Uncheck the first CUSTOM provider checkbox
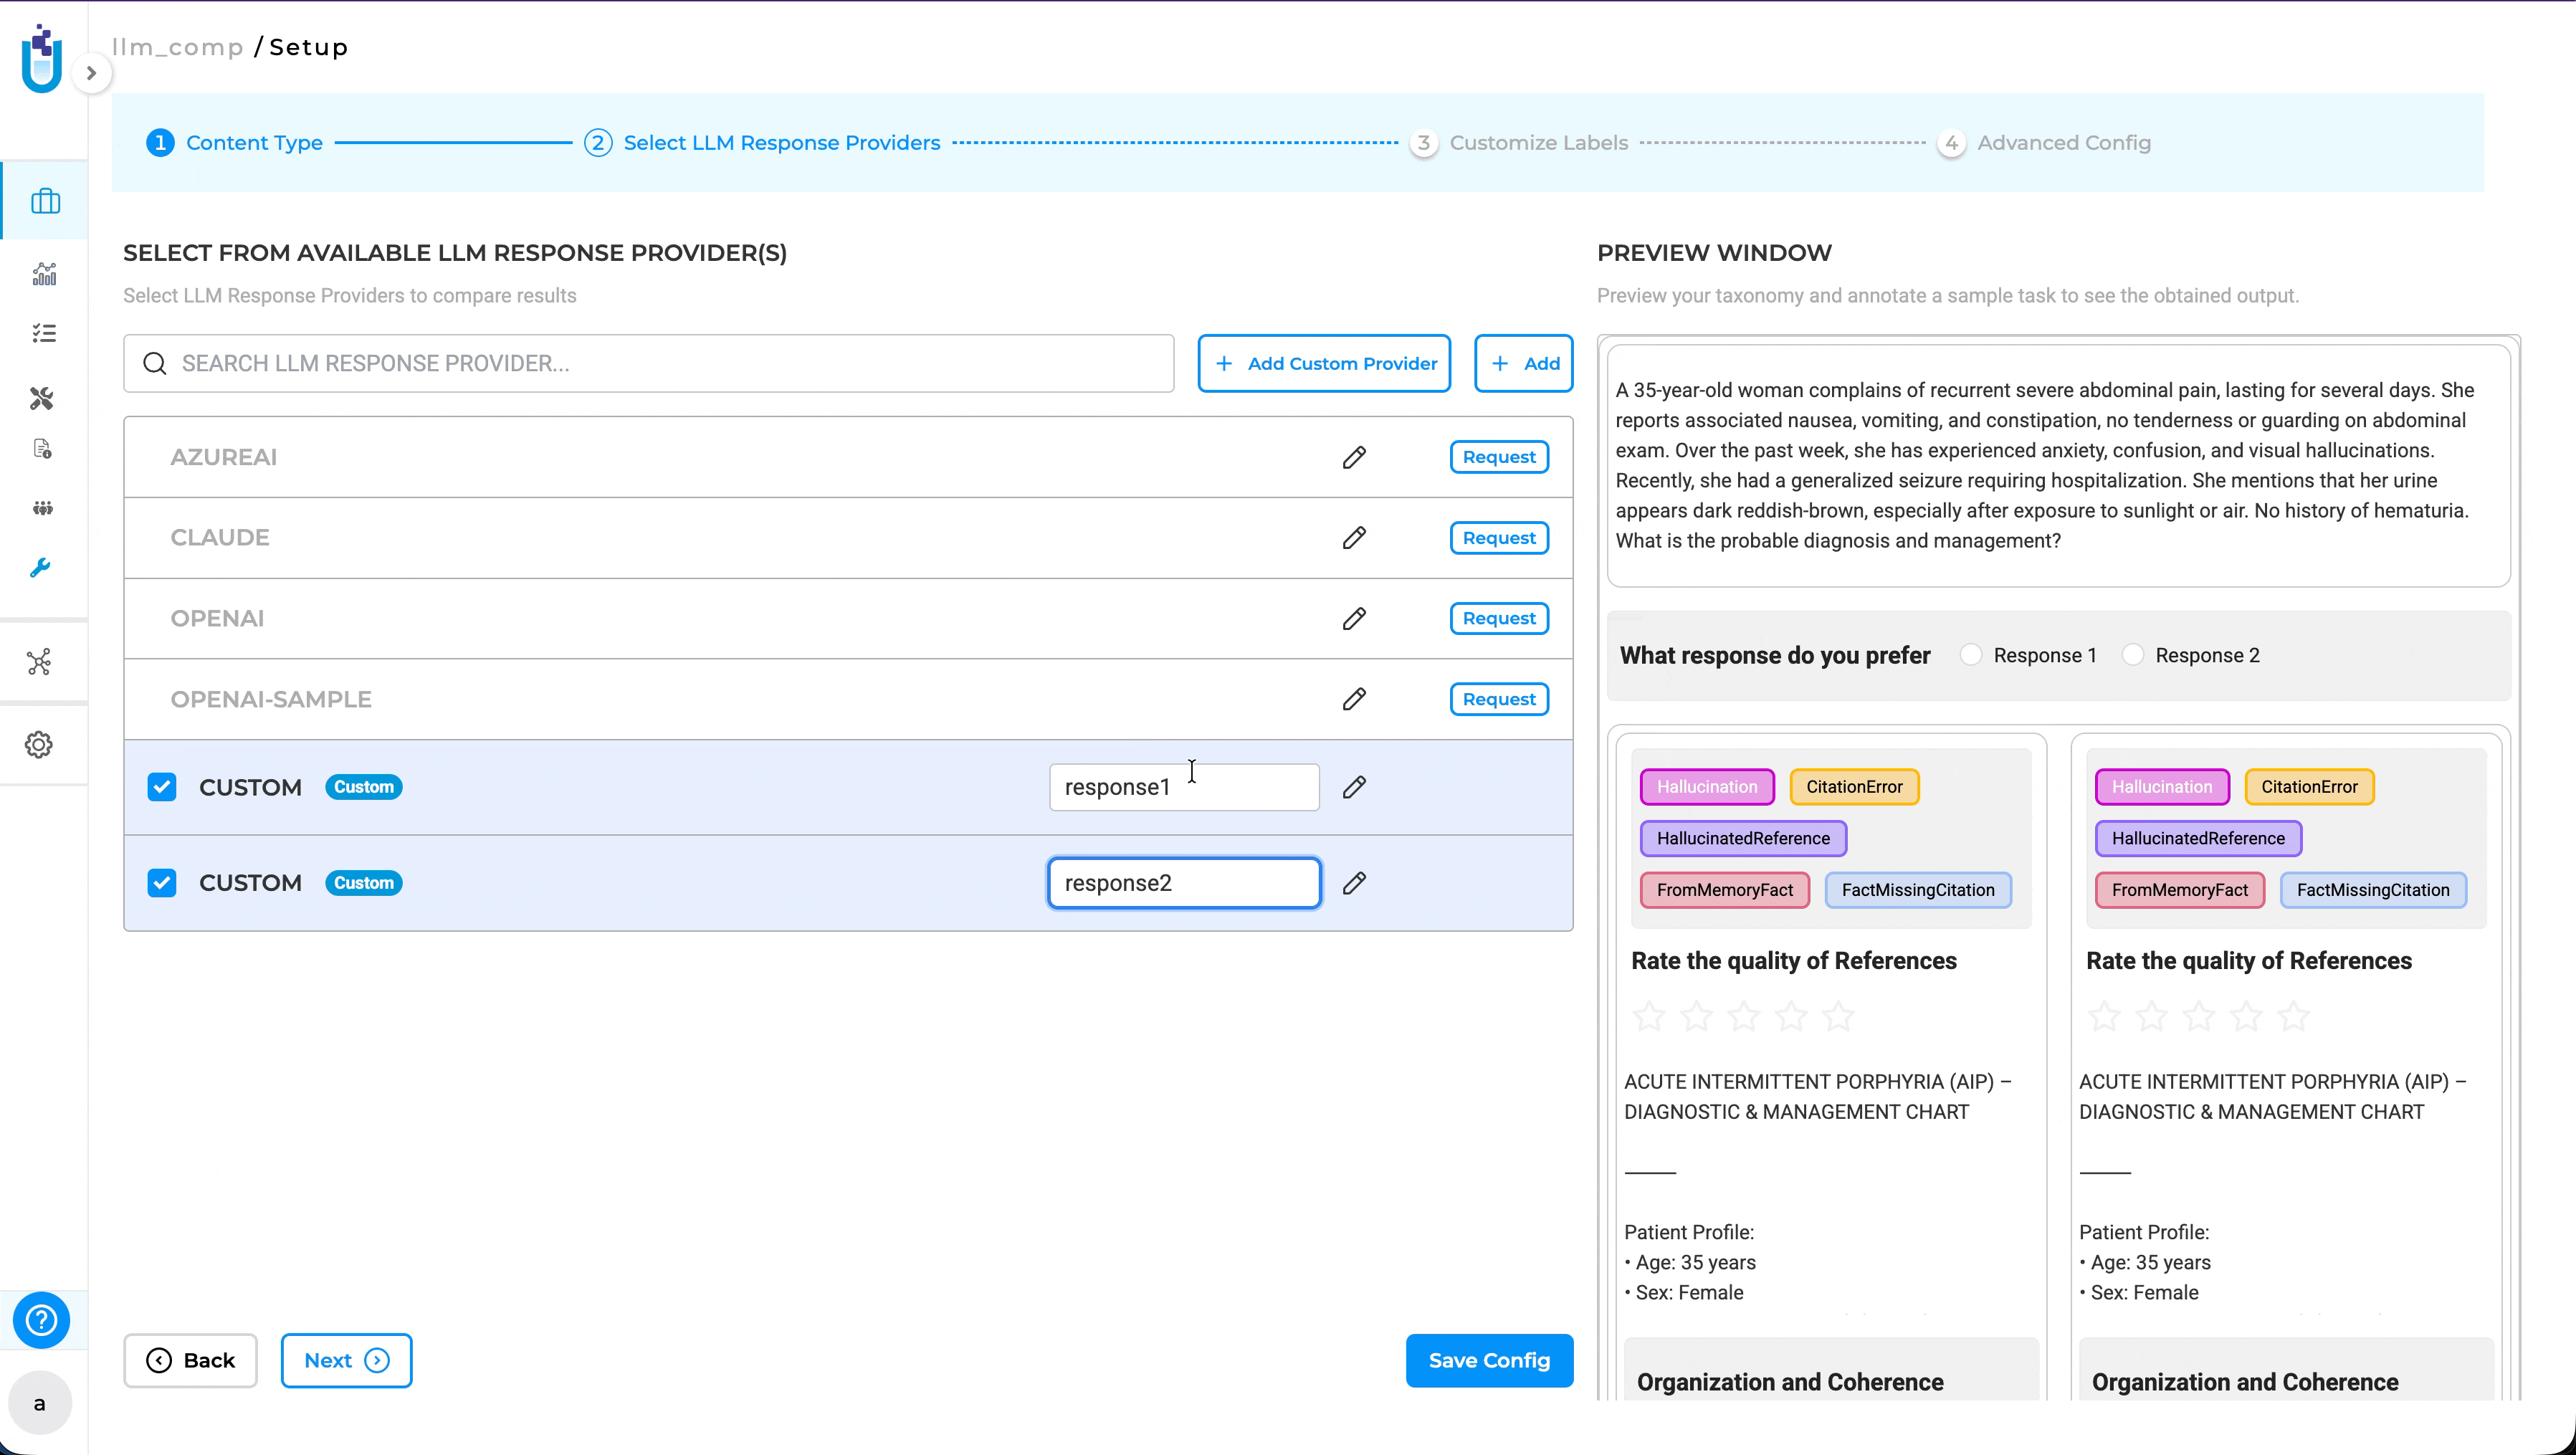2576x1455 pixels. [x=162, y=787]
